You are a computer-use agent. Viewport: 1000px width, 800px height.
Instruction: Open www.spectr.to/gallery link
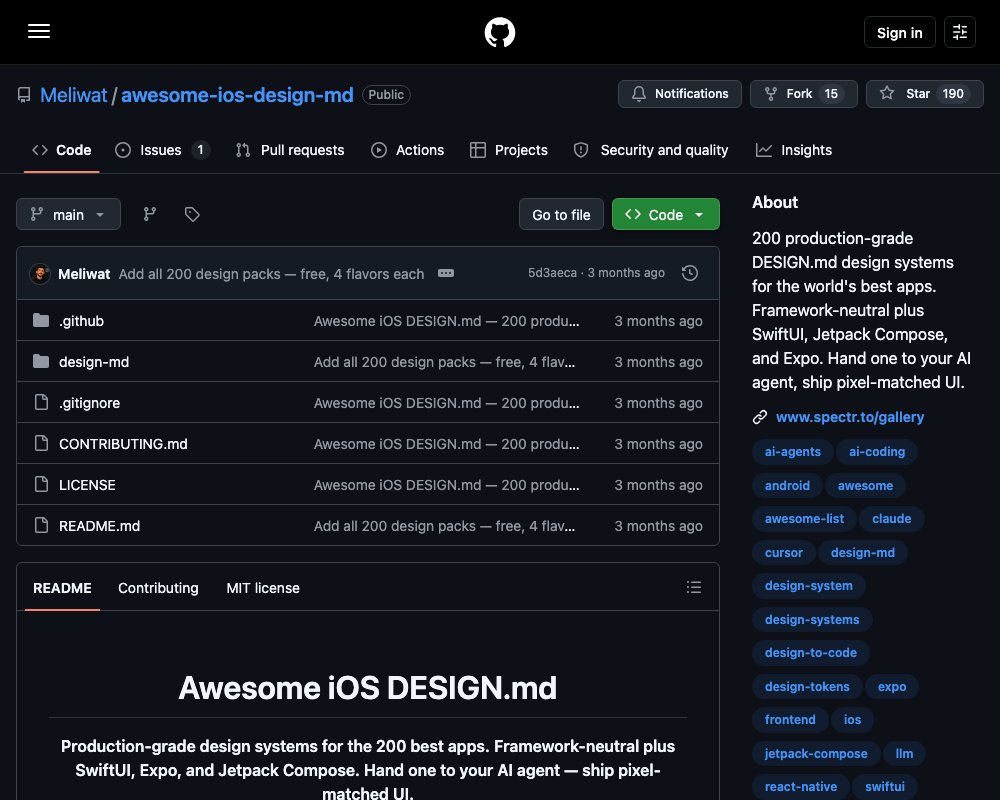849,417
